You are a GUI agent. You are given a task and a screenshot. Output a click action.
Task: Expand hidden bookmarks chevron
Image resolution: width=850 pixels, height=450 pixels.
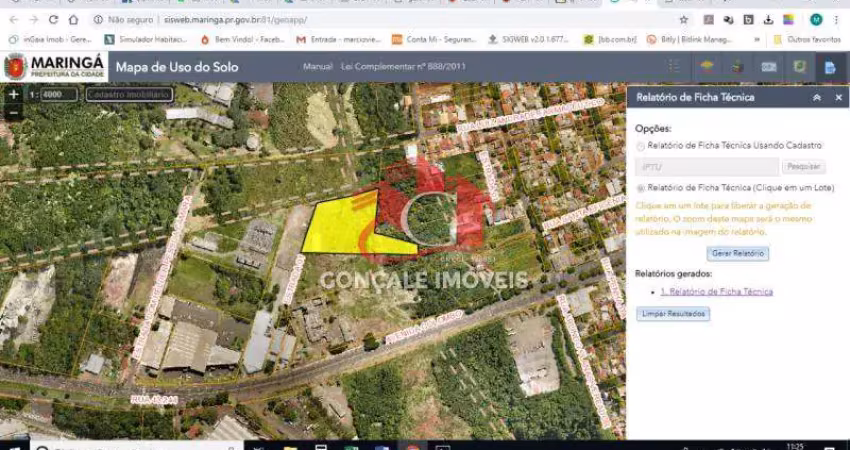point(757,40)
